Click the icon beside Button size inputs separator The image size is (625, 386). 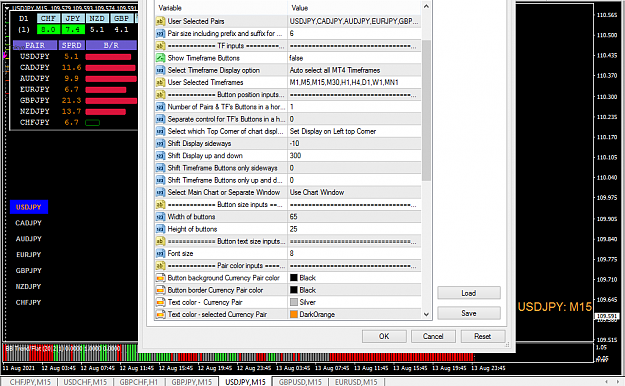[x=160, y=205]
